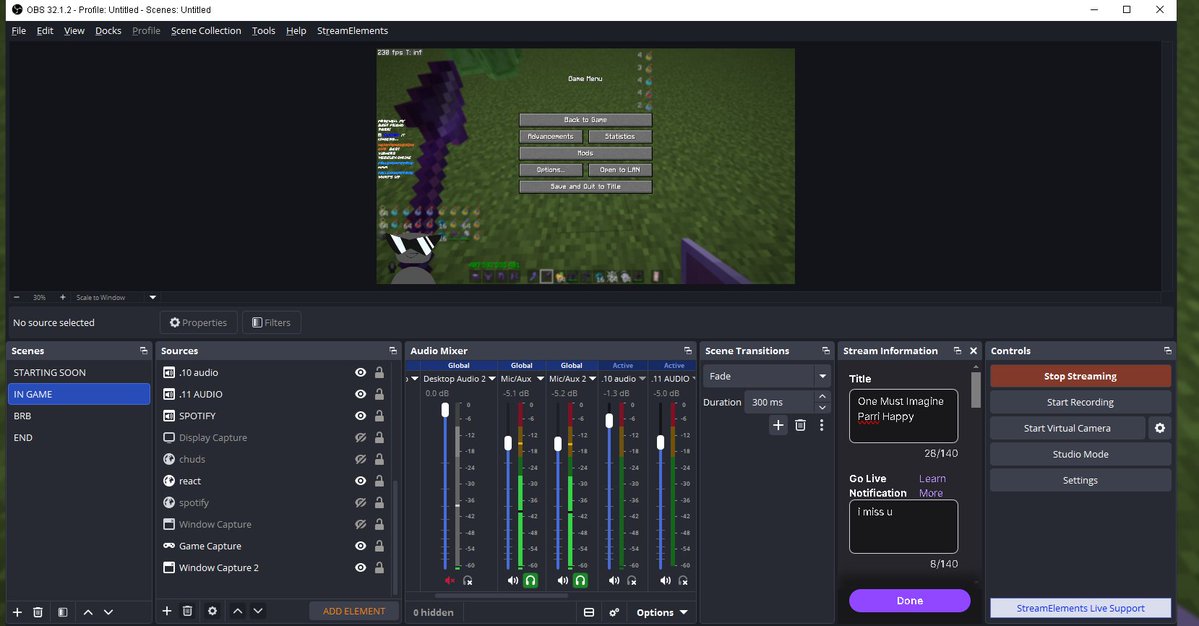Image resolution: width=1199 pixels, height=626 pixels.
Task: Pop out the Audio Mixer dock icon
Action: click(687, 351)
